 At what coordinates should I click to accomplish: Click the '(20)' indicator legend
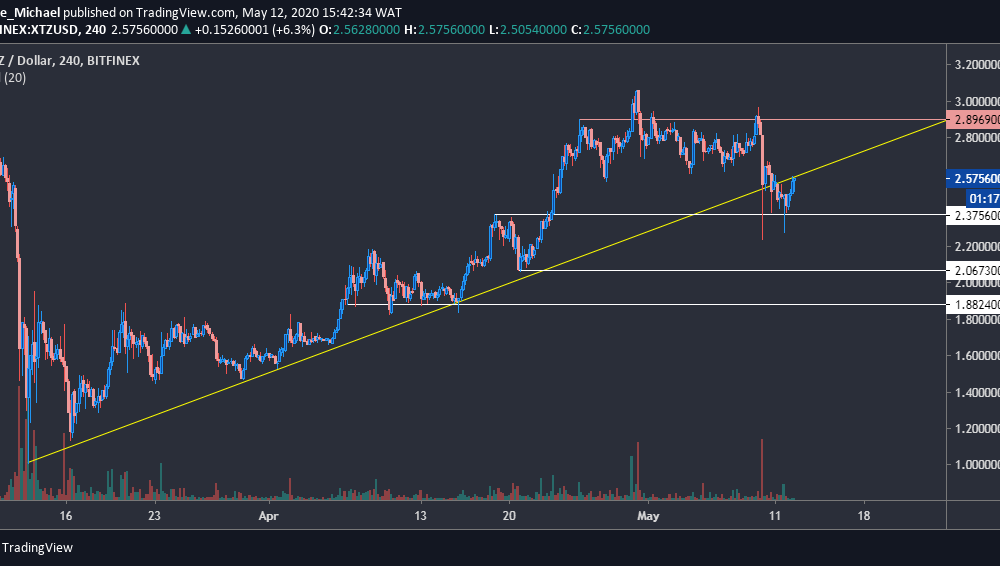[x=15, y=78]
